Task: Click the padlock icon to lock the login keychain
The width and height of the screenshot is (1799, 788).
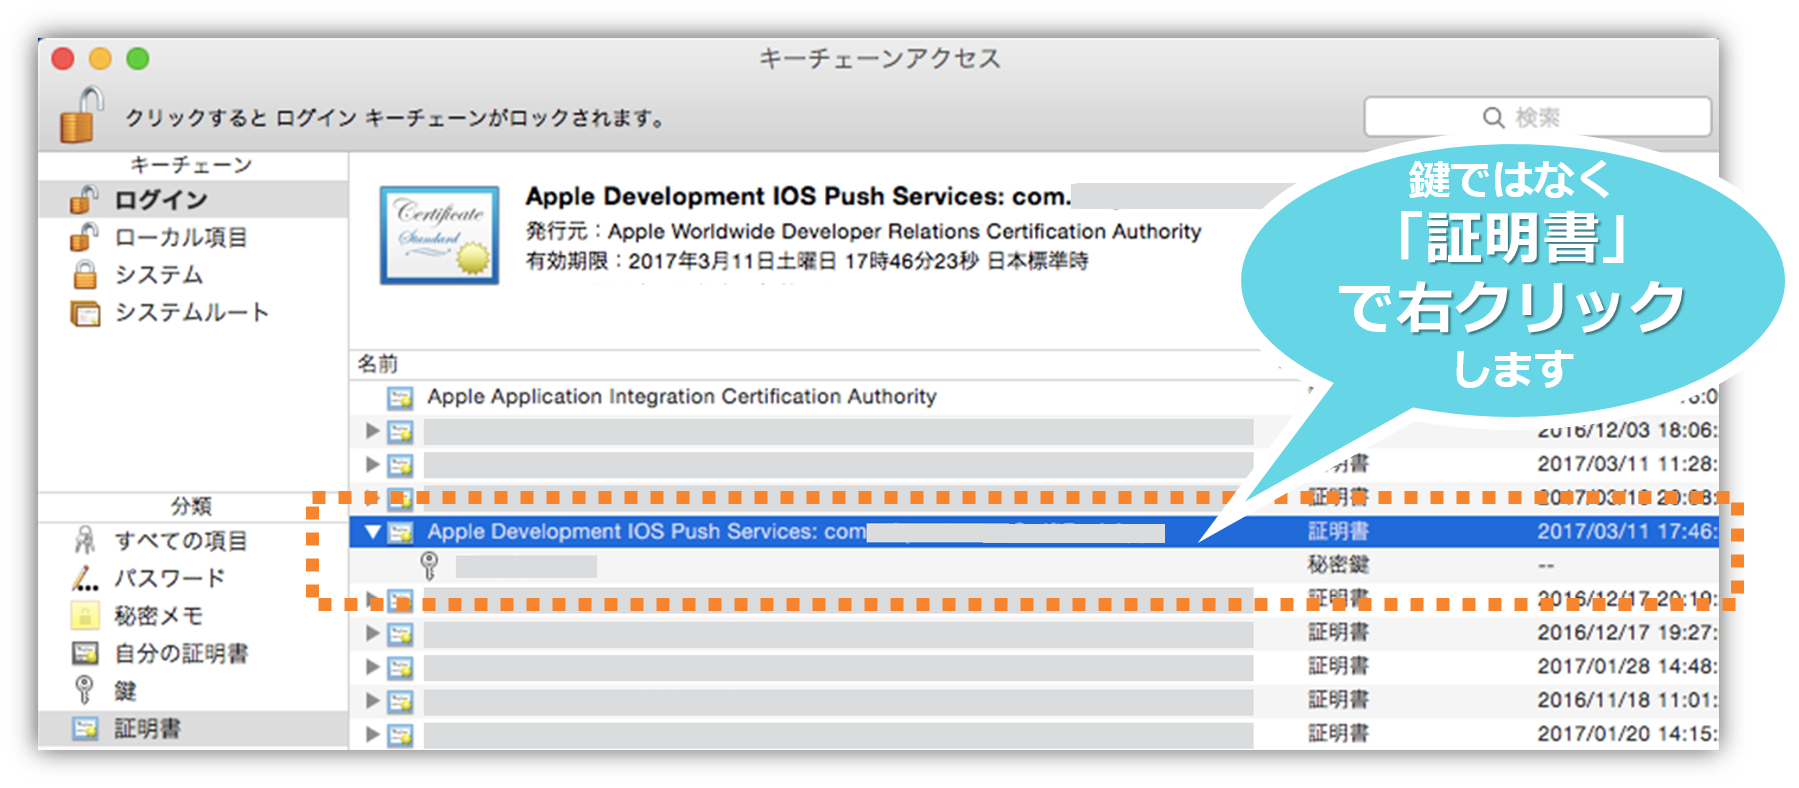Action: pos(81,115)
